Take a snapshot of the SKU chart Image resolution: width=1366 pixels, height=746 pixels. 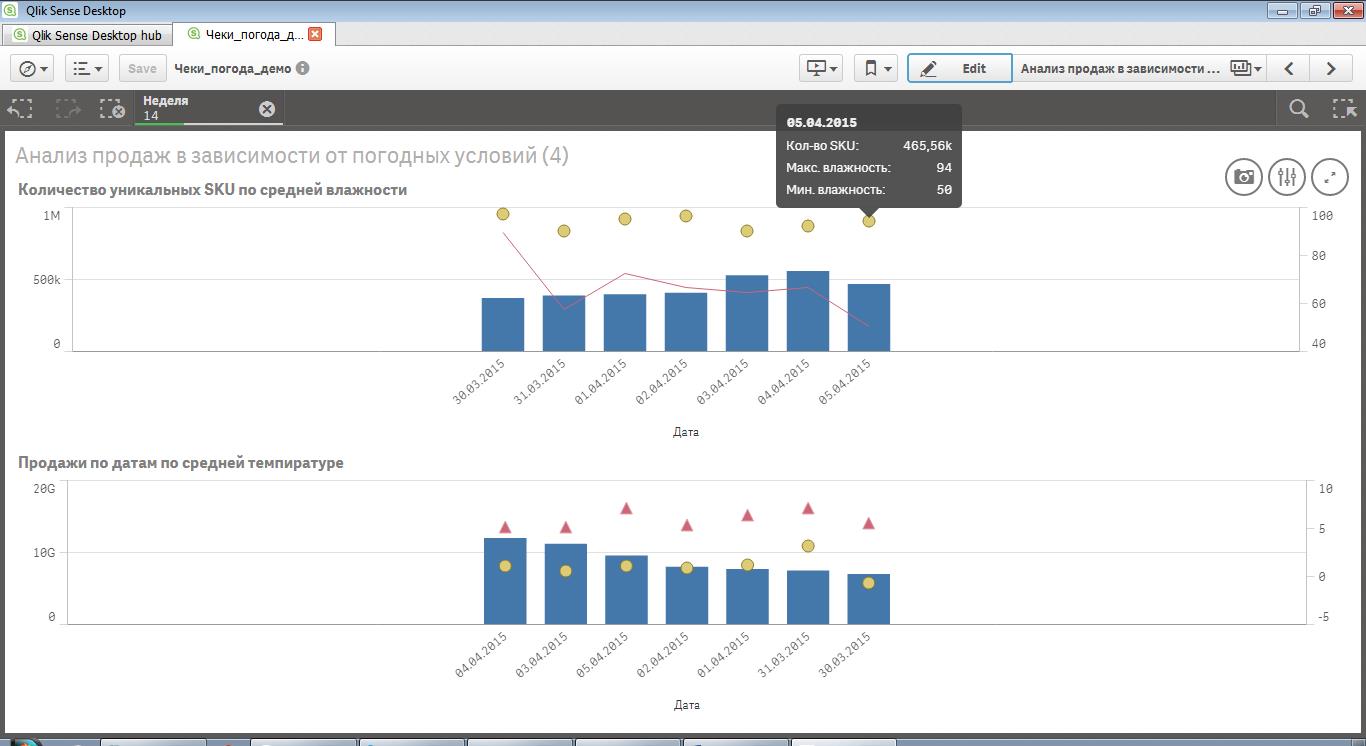click(1243, 177)
